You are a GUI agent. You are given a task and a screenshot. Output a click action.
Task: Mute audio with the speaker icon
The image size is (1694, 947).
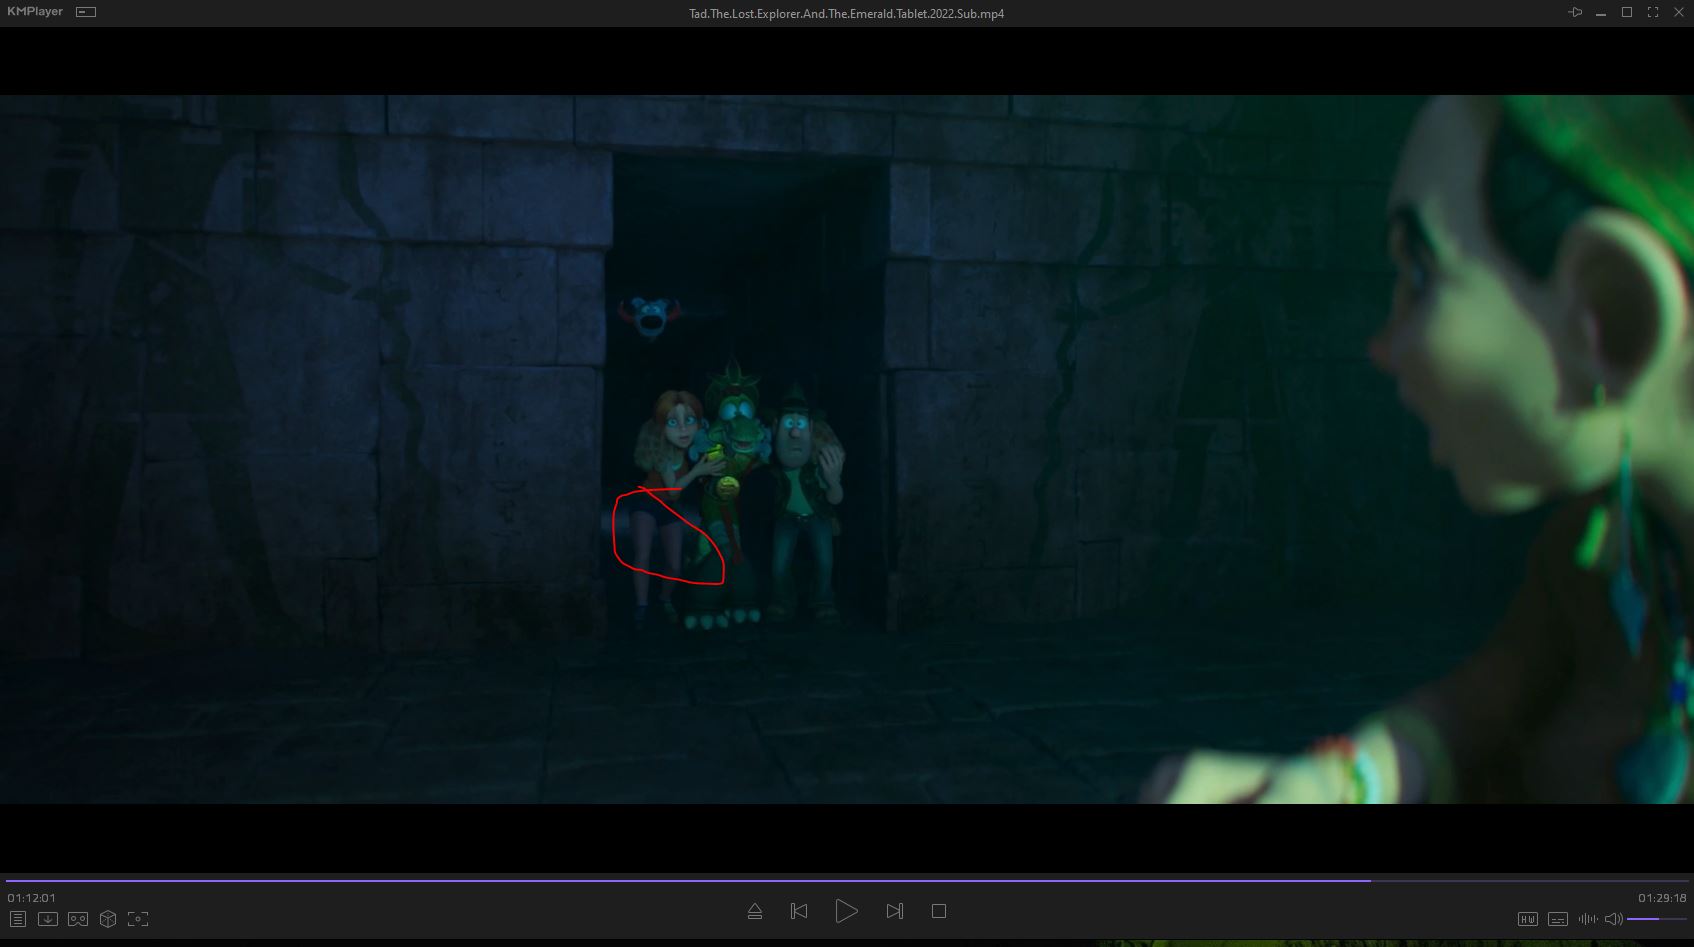pos(1613,919)
